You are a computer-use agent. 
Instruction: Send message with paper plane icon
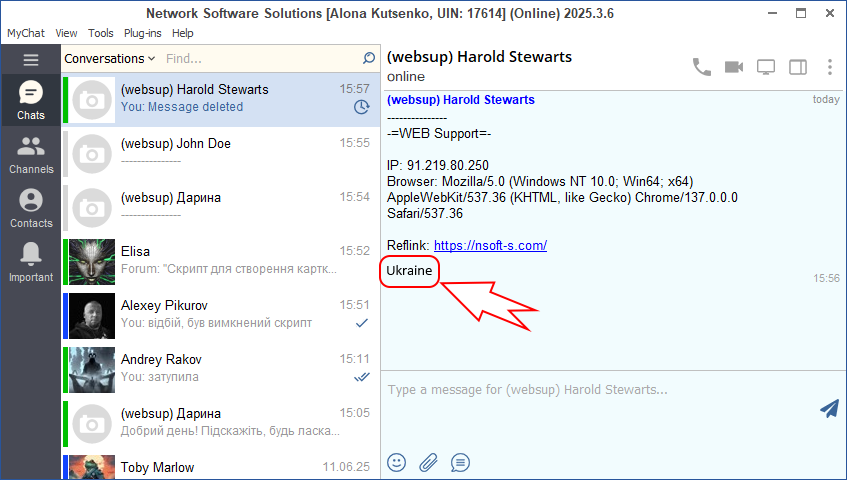coord(828,408)
